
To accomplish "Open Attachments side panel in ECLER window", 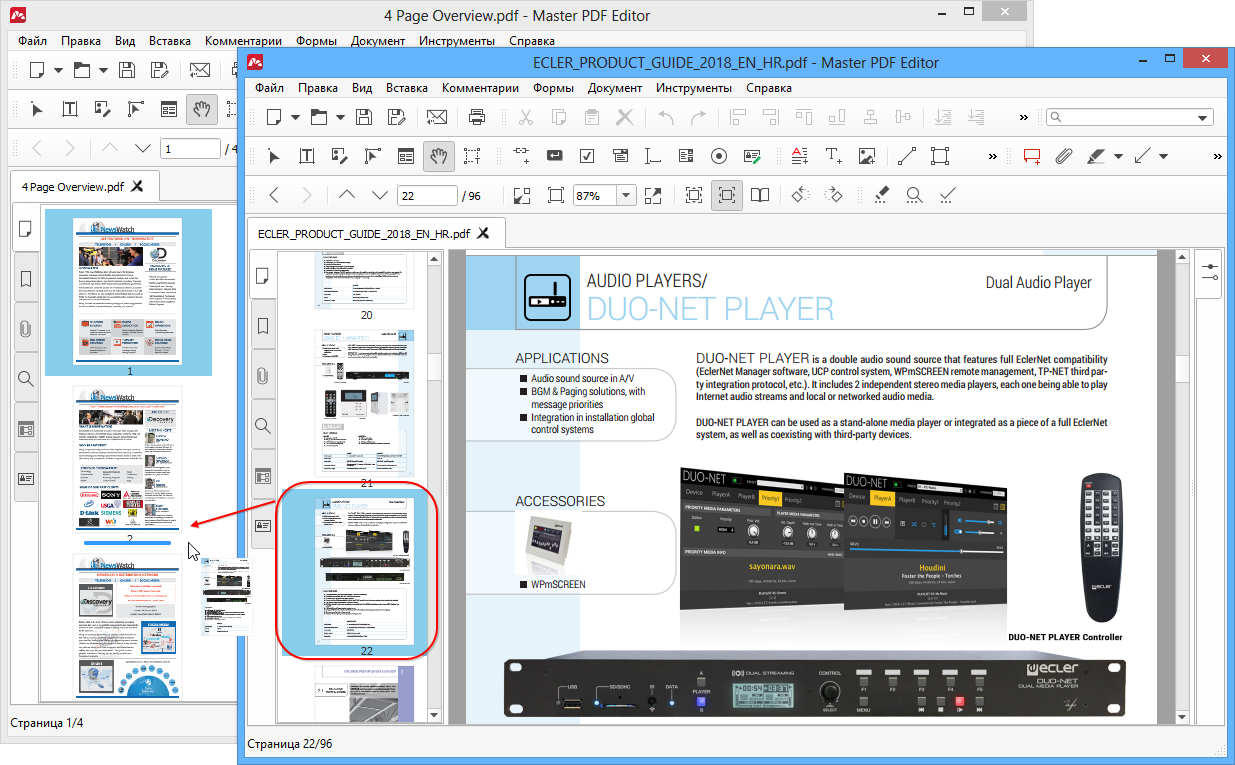I will tap(262, 376).
